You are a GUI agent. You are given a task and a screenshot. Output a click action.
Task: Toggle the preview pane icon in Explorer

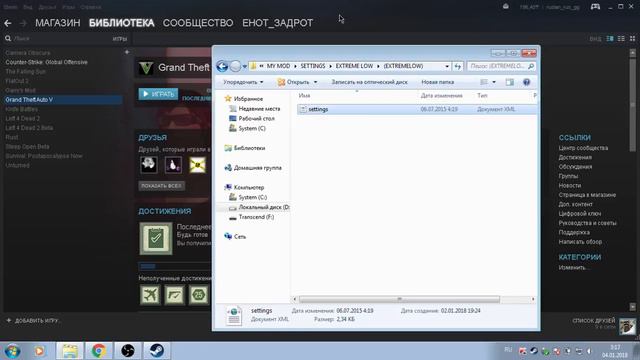click(509, 82)
